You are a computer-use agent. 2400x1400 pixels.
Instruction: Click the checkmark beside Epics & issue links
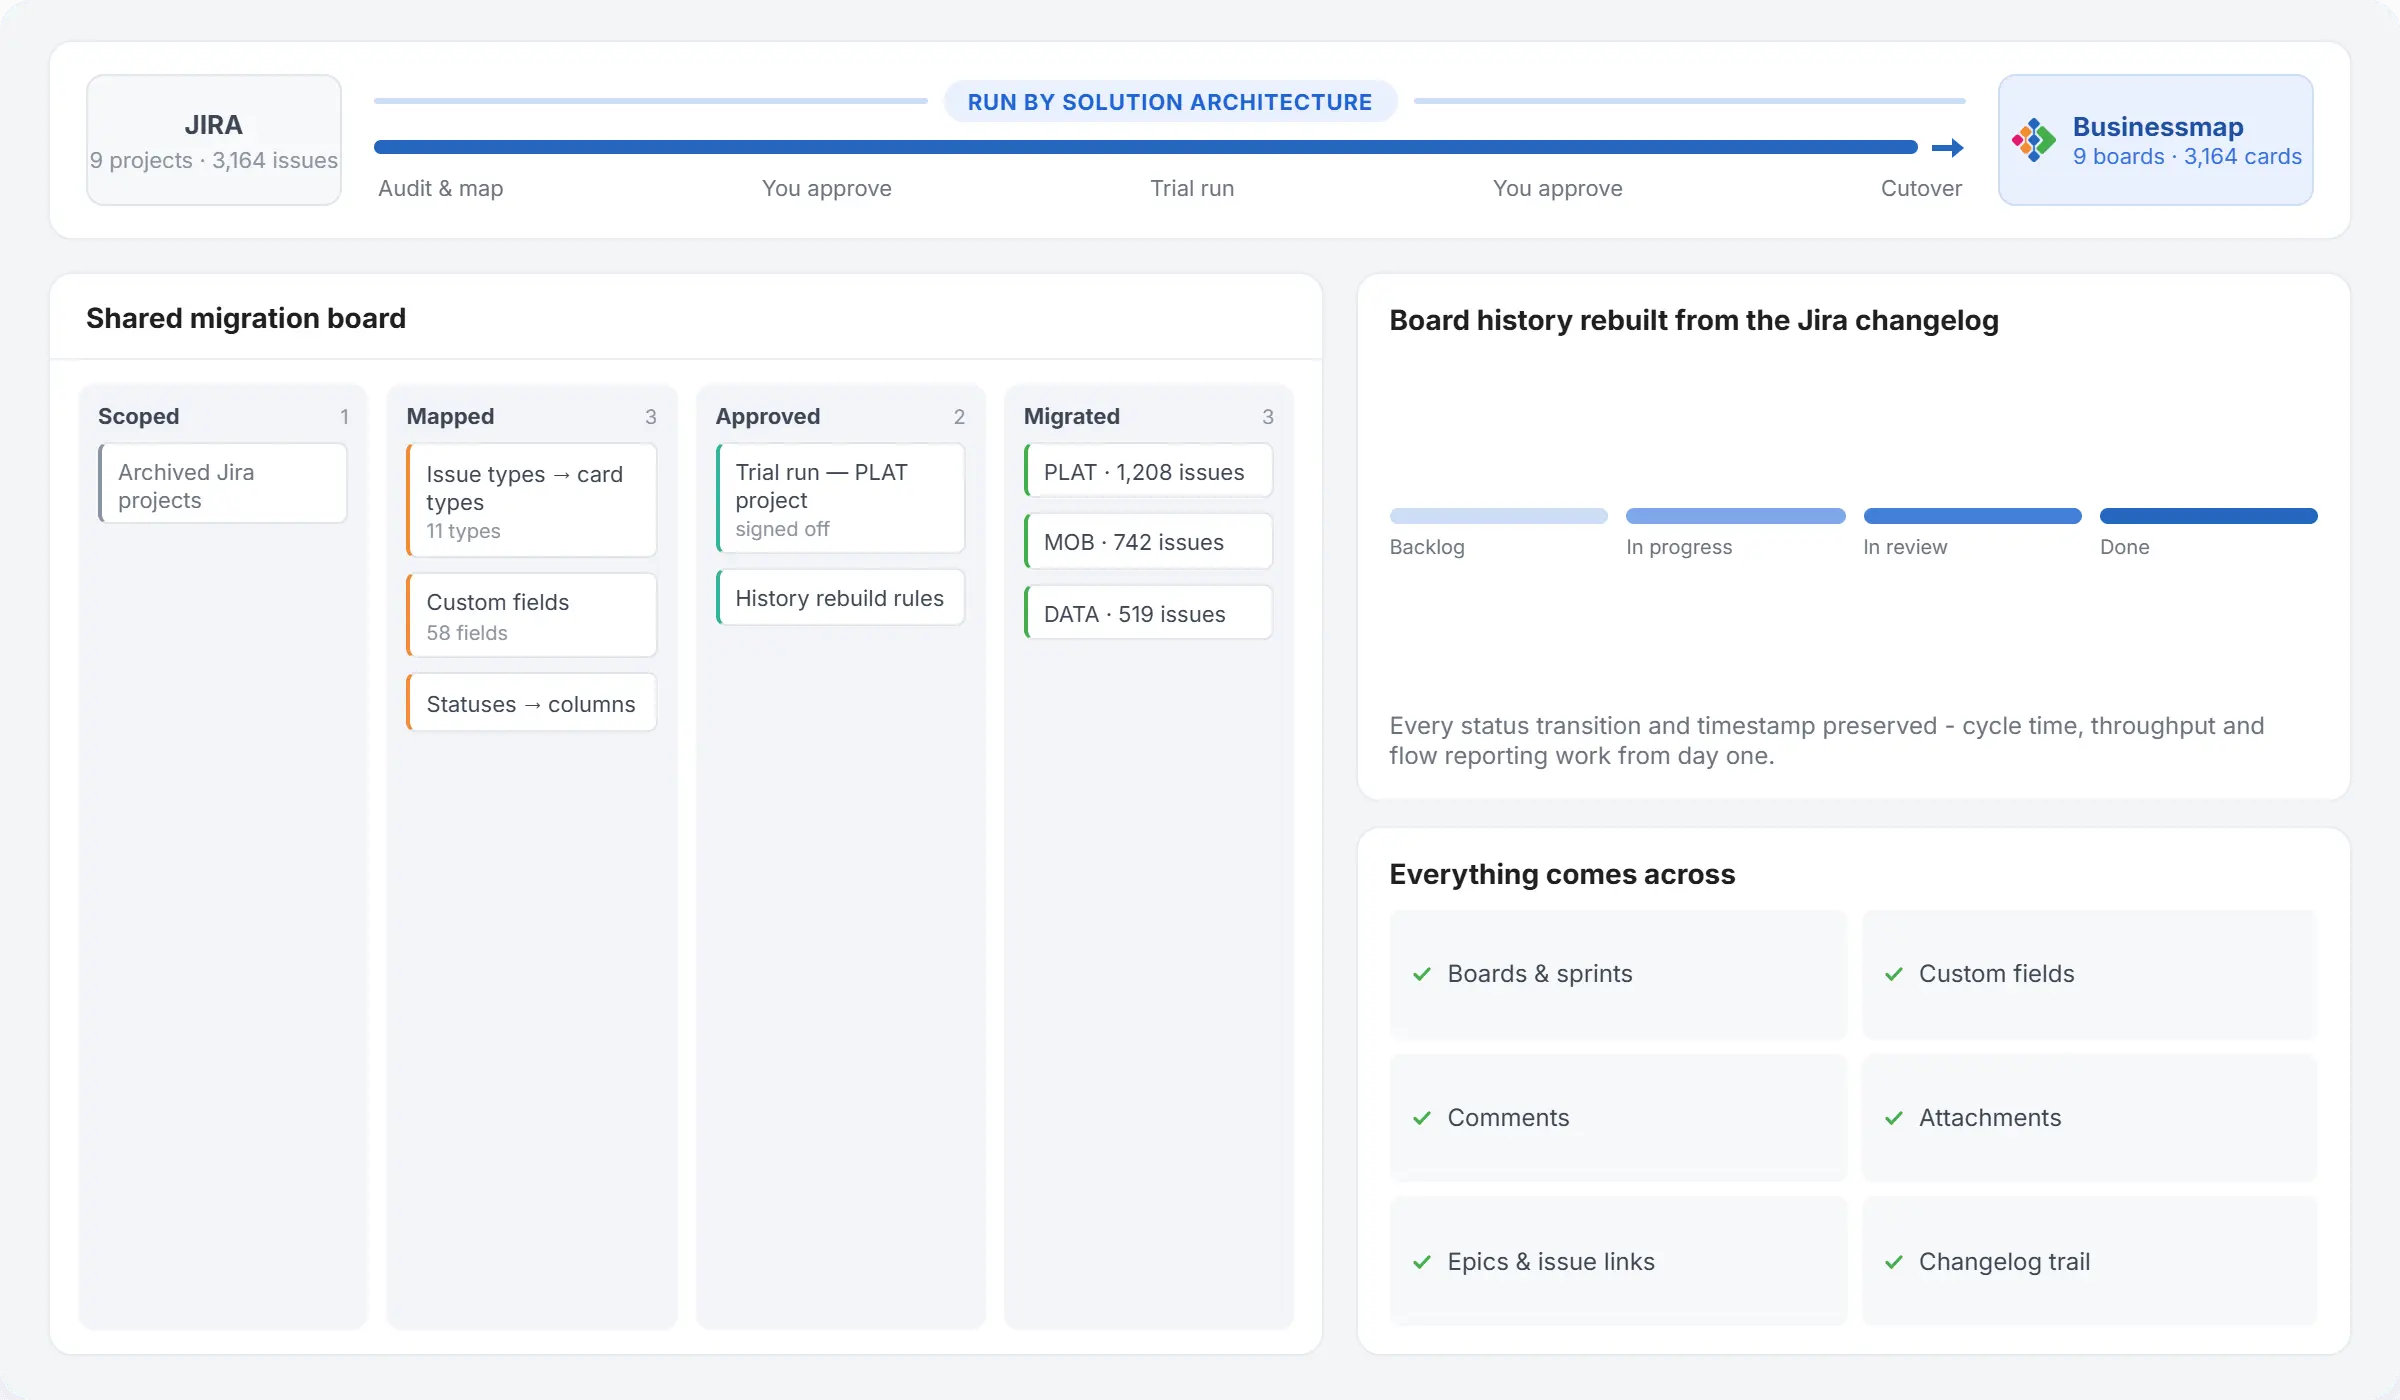[x=1421, y=1262]
